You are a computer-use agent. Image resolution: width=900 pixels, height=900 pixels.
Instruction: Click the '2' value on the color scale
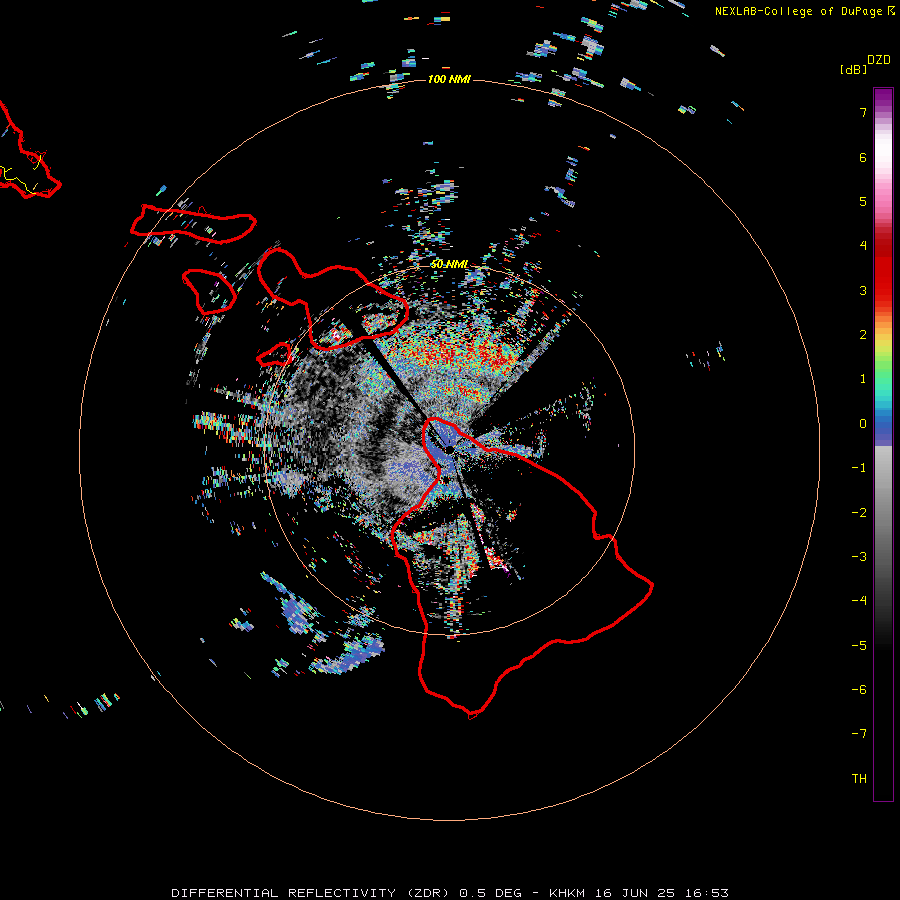tap(863, 335)
